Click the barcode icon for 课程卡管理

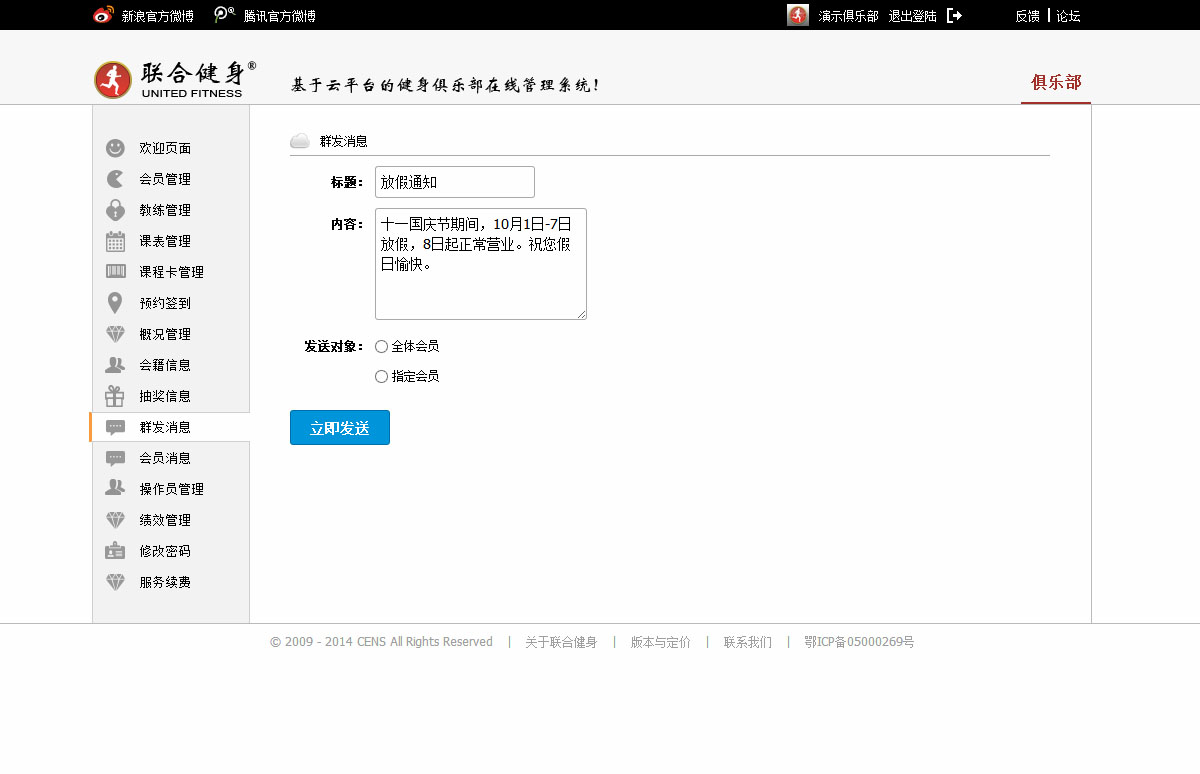pyautogui.click(x=115, y=272)
